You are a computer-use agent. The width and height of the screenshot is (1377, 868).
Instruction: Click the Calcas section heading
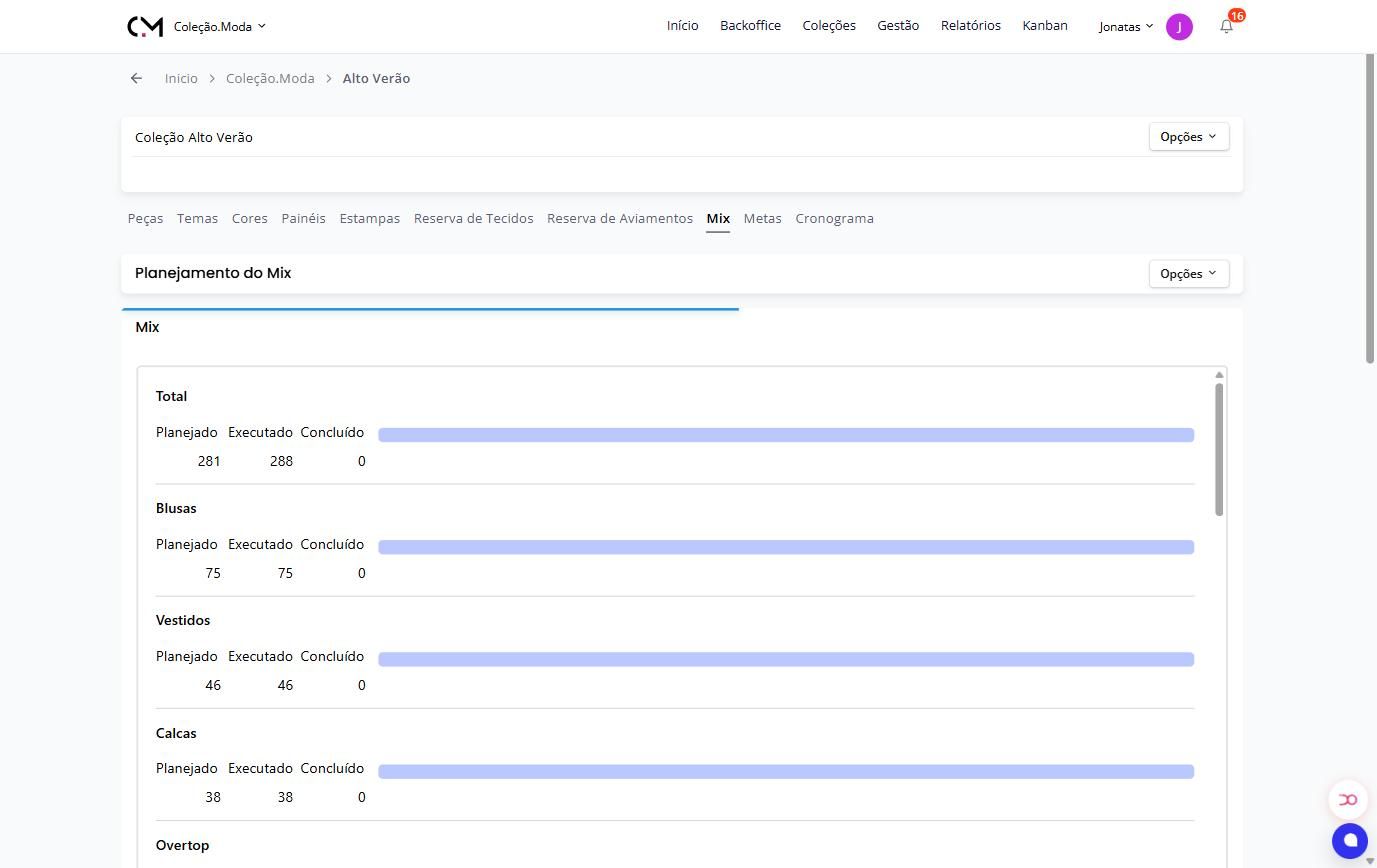click(x=176, y=734)
